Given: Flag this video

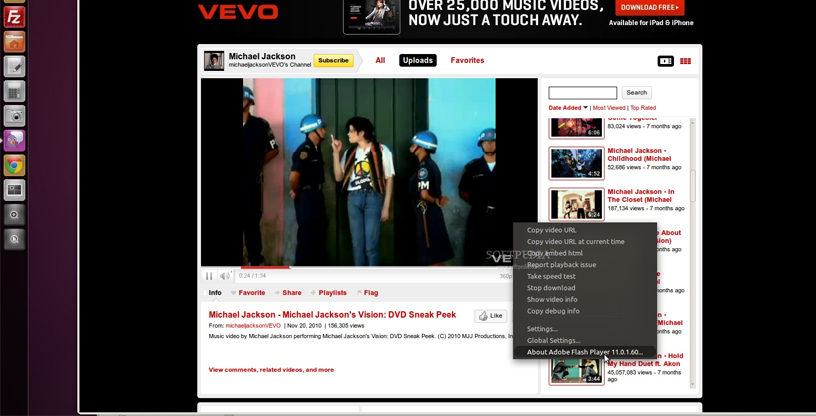Looking at the screenshot, I should pos(367,293).
